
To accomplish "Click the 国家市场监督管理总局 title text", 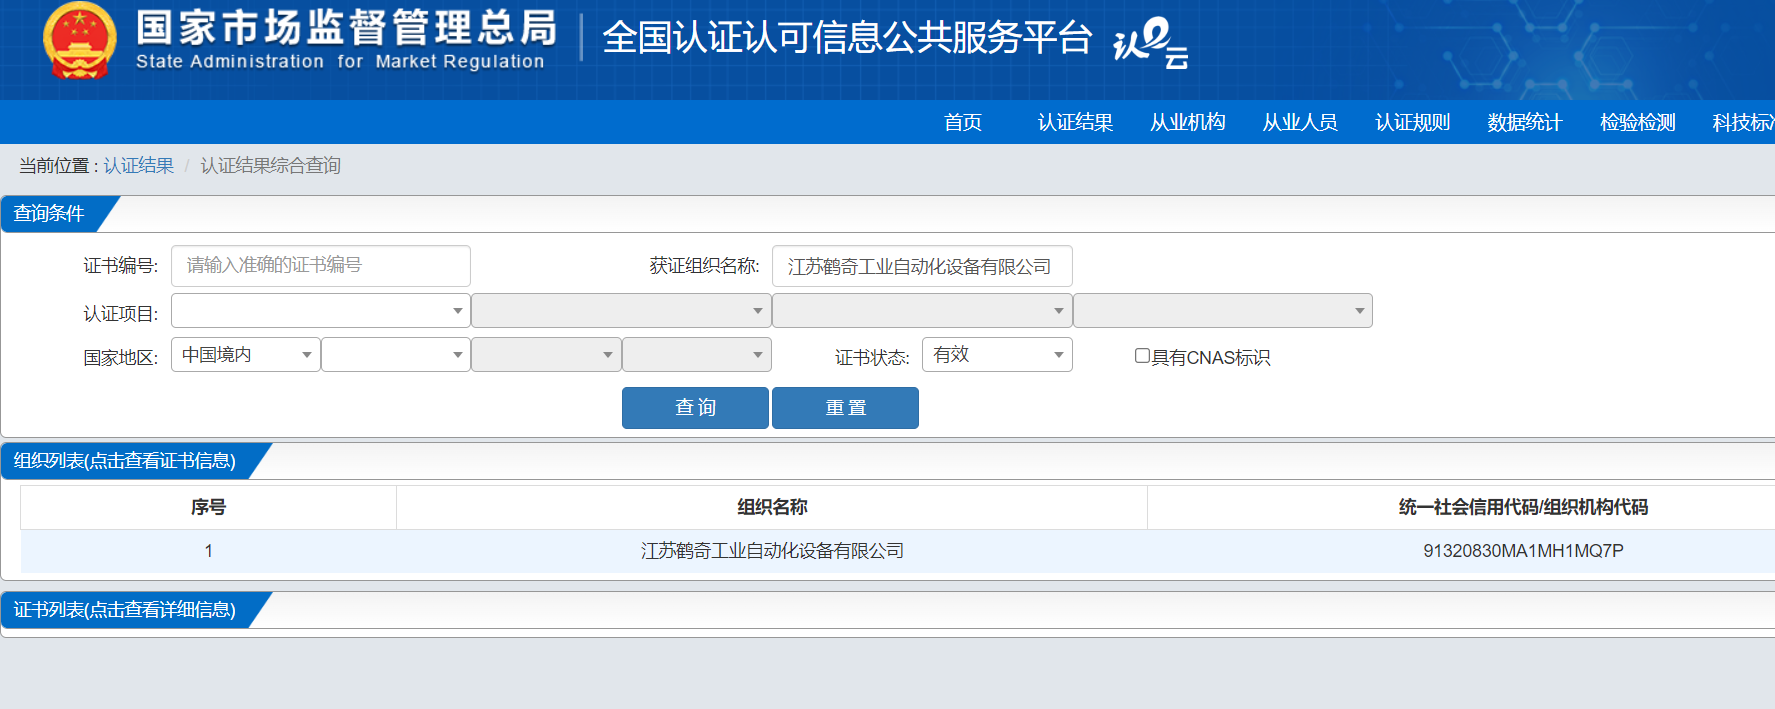I will pyautogui.click(x=346, y=28).
